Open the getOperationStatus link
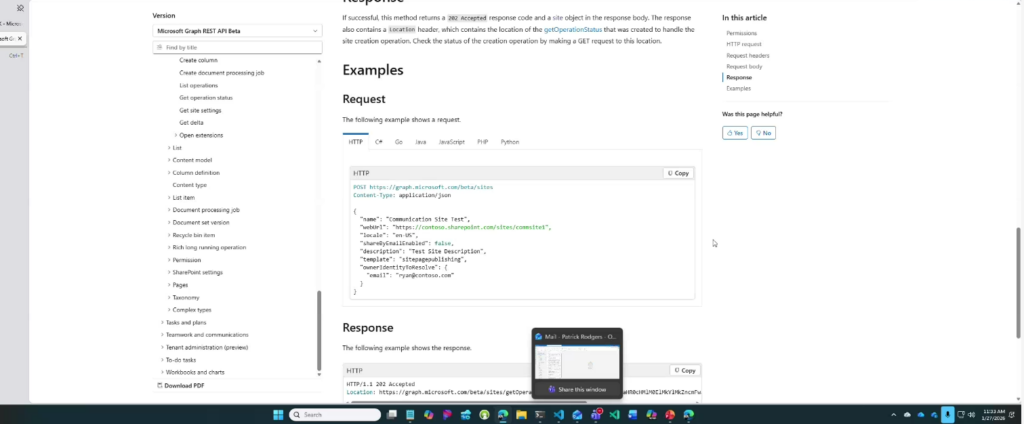1024x424 pixels. 573,29
